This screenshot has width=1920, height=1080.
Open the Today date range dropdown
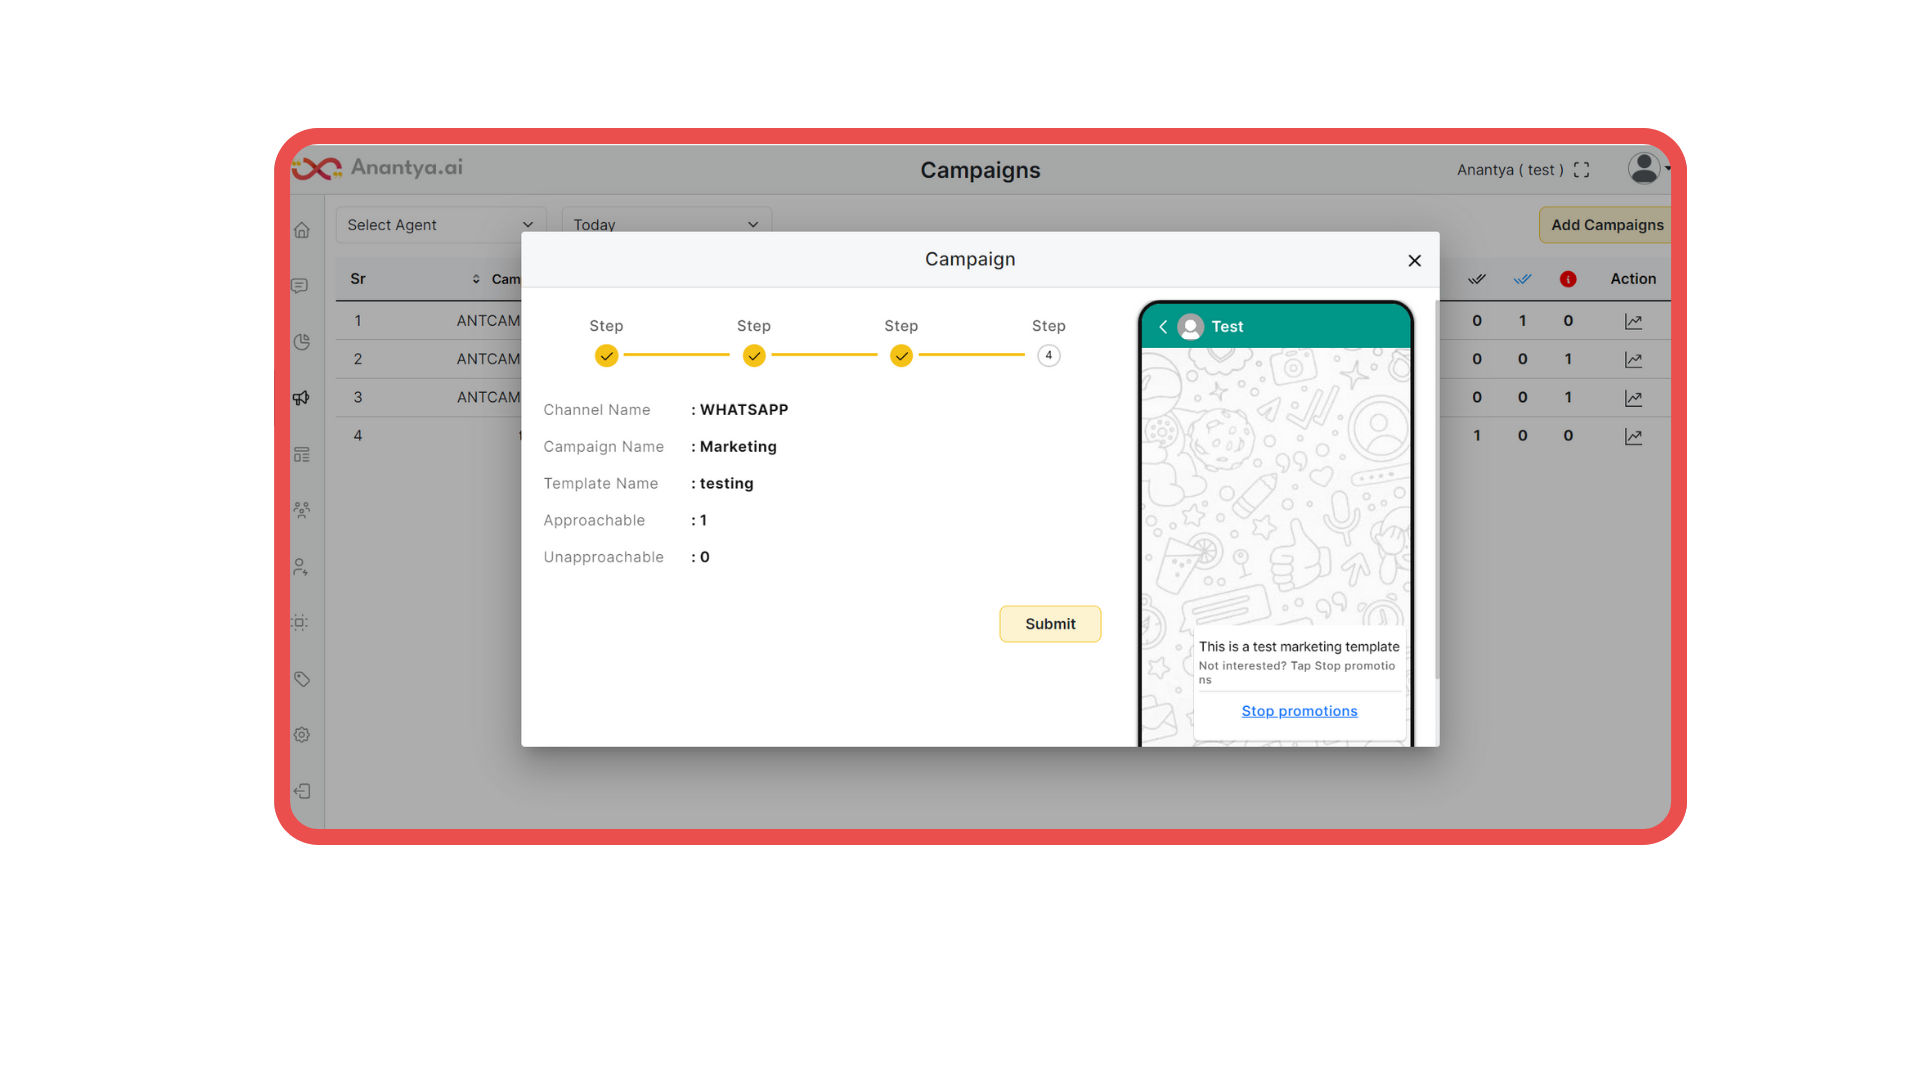[666, 224]
